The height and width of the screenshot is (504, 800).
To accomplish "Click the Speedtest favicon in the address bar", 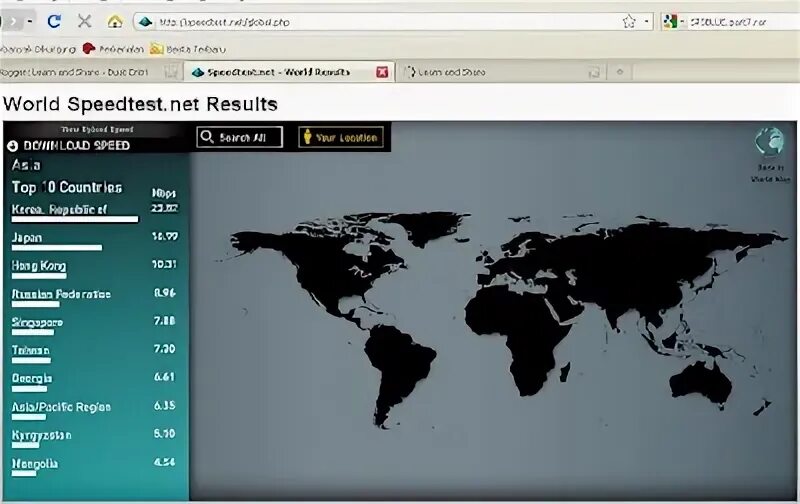I will click(145, 22).
